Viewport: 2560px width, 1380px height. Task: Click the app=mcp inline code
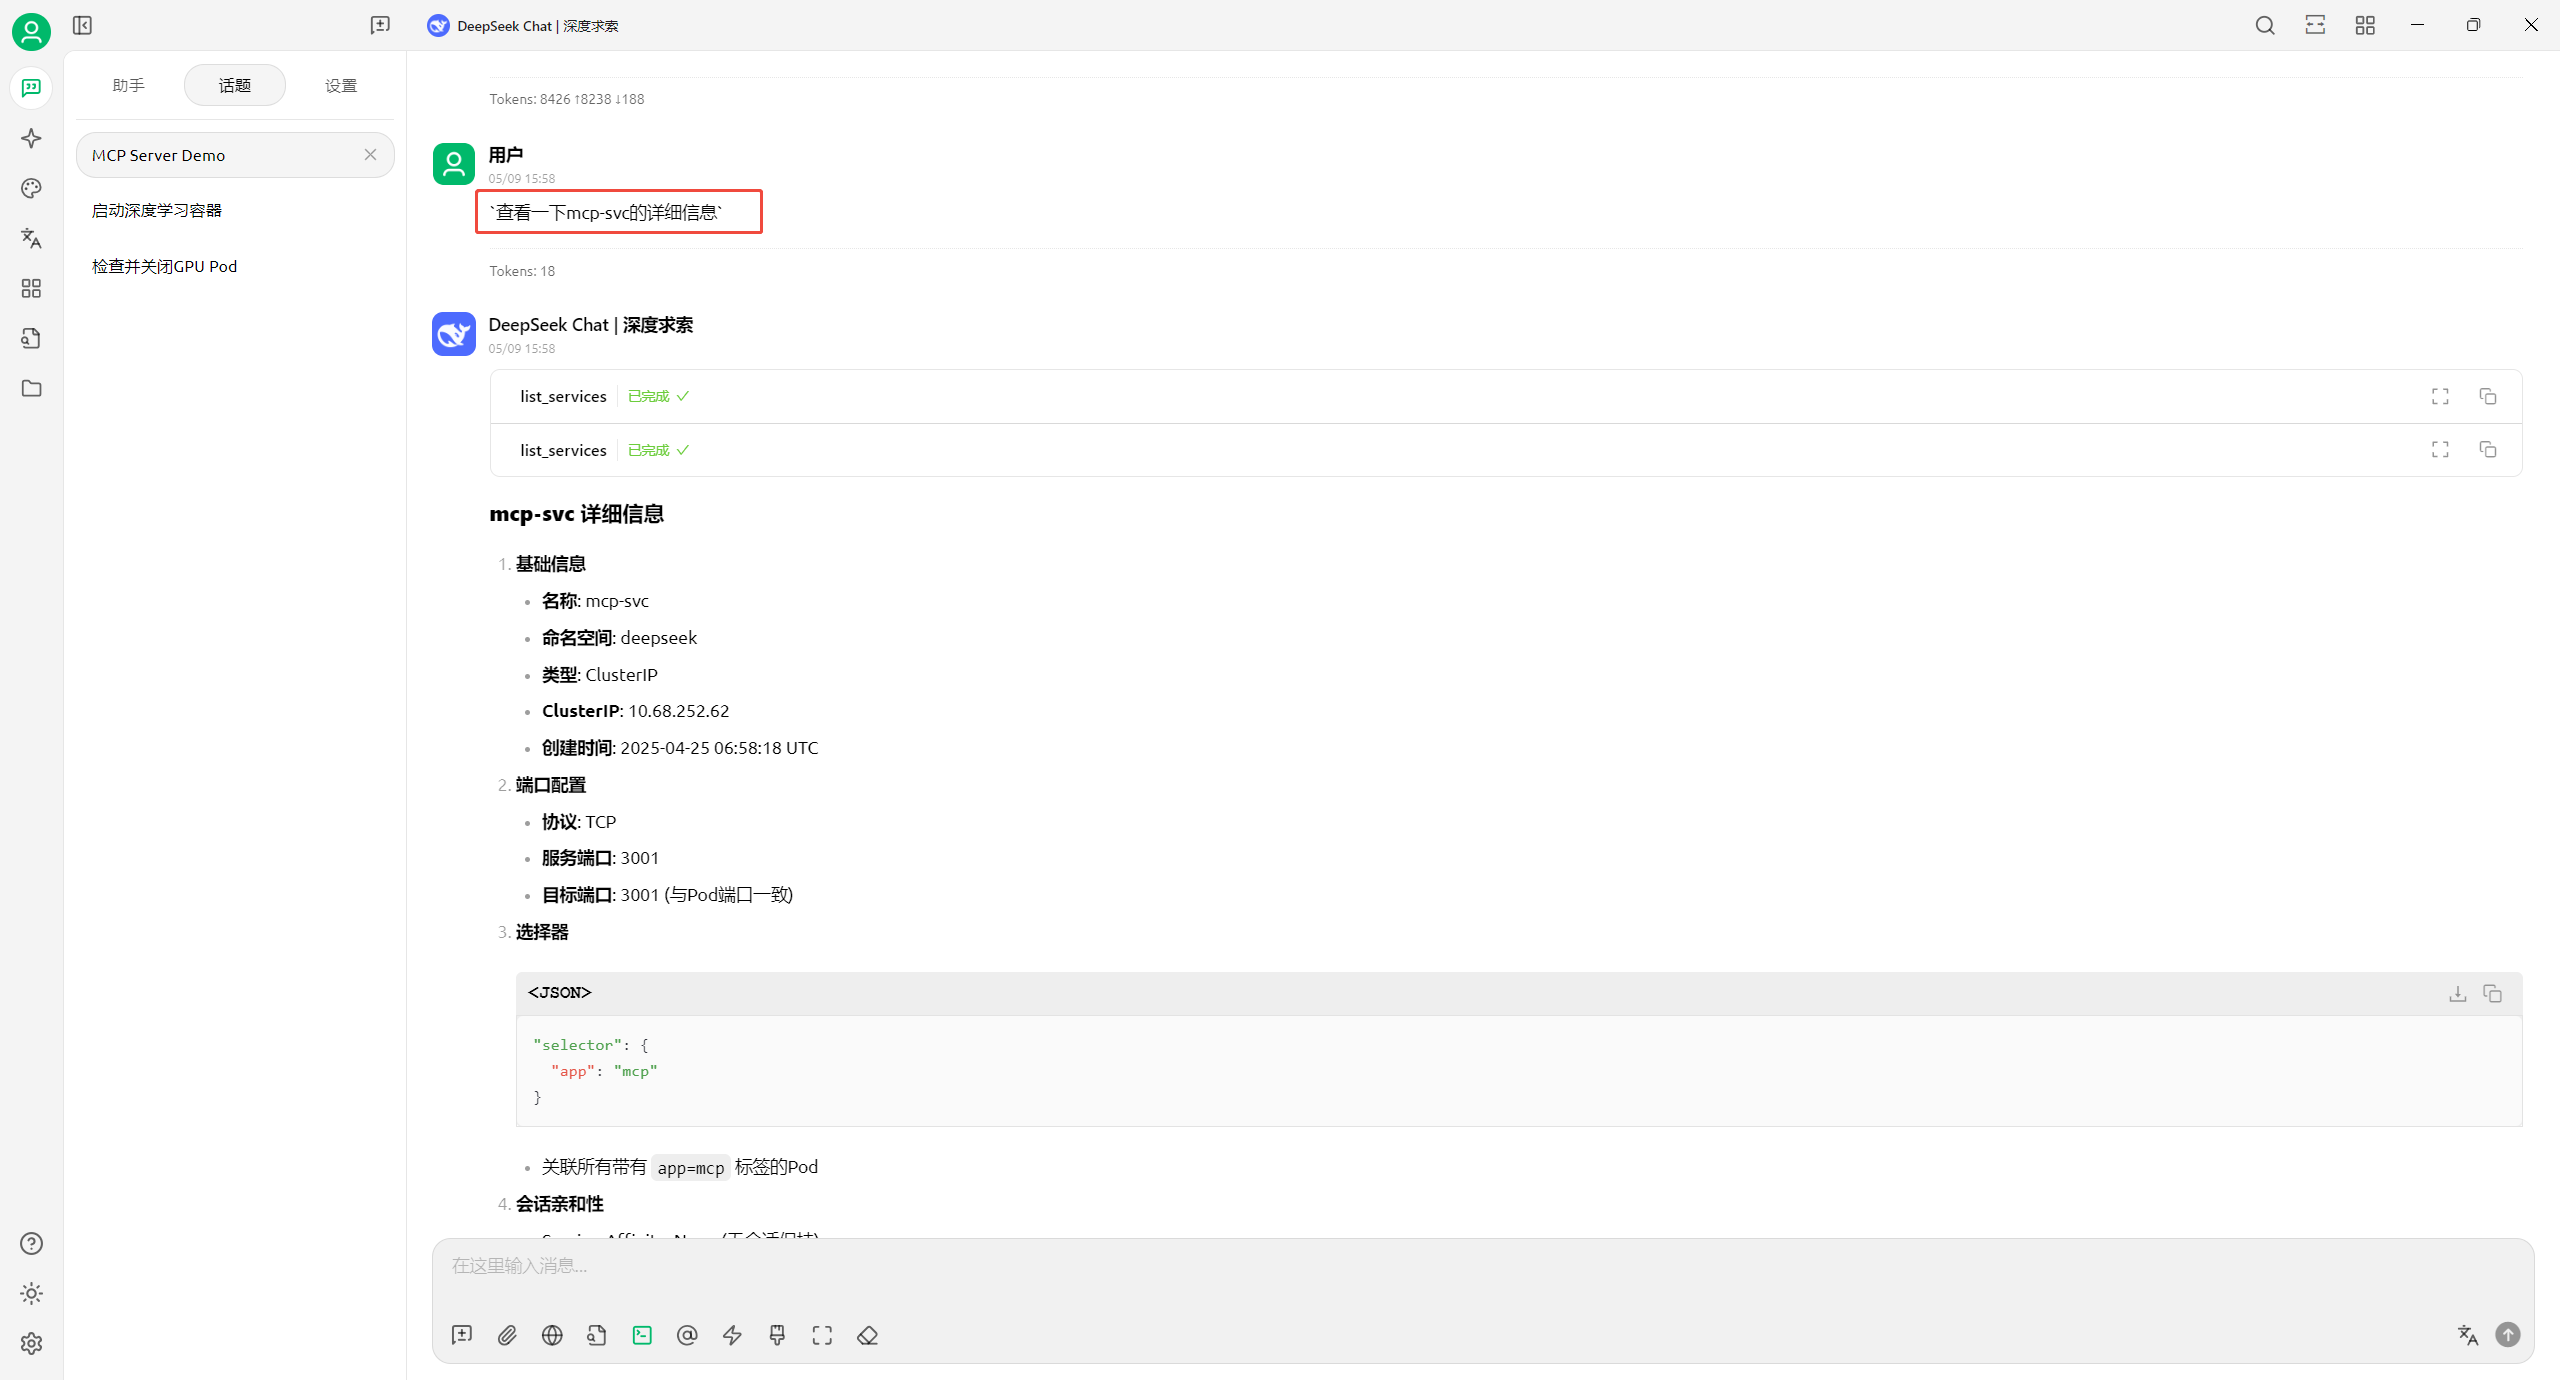[x=690, y=1167]
